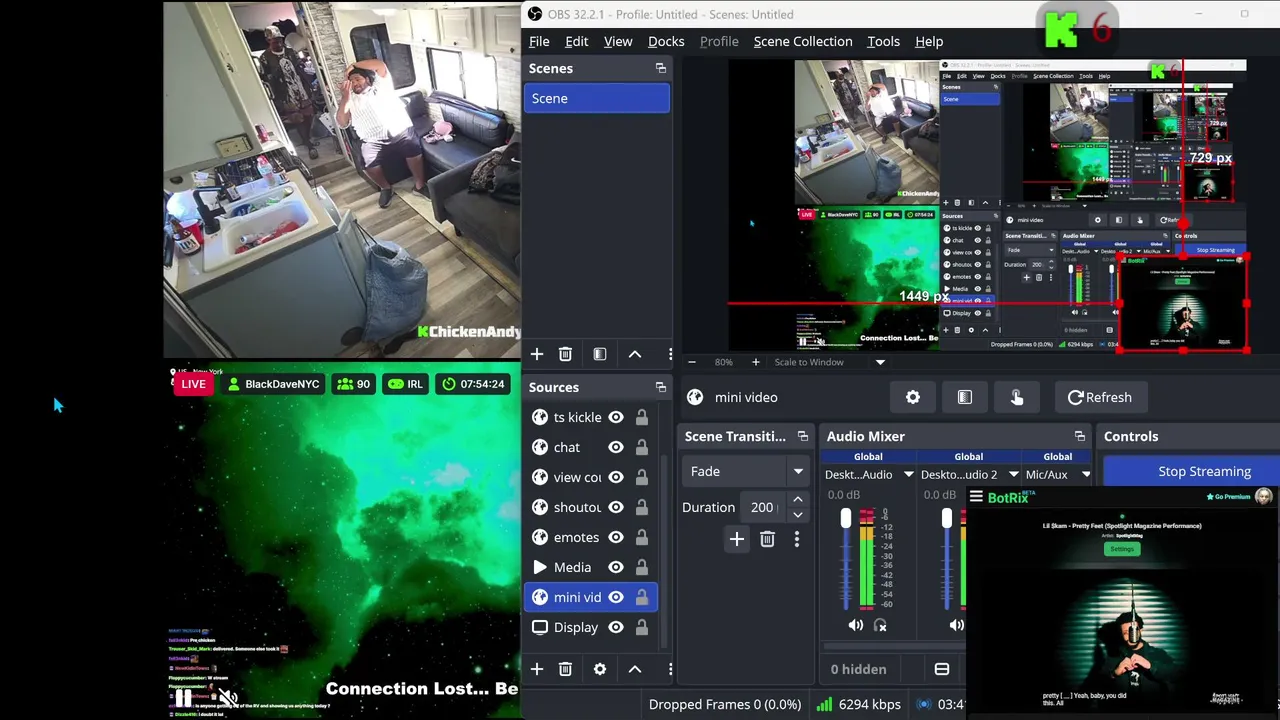Pop out the Scenes dock
Viewport: 1280px width, 720px height.
pos(661,68)
